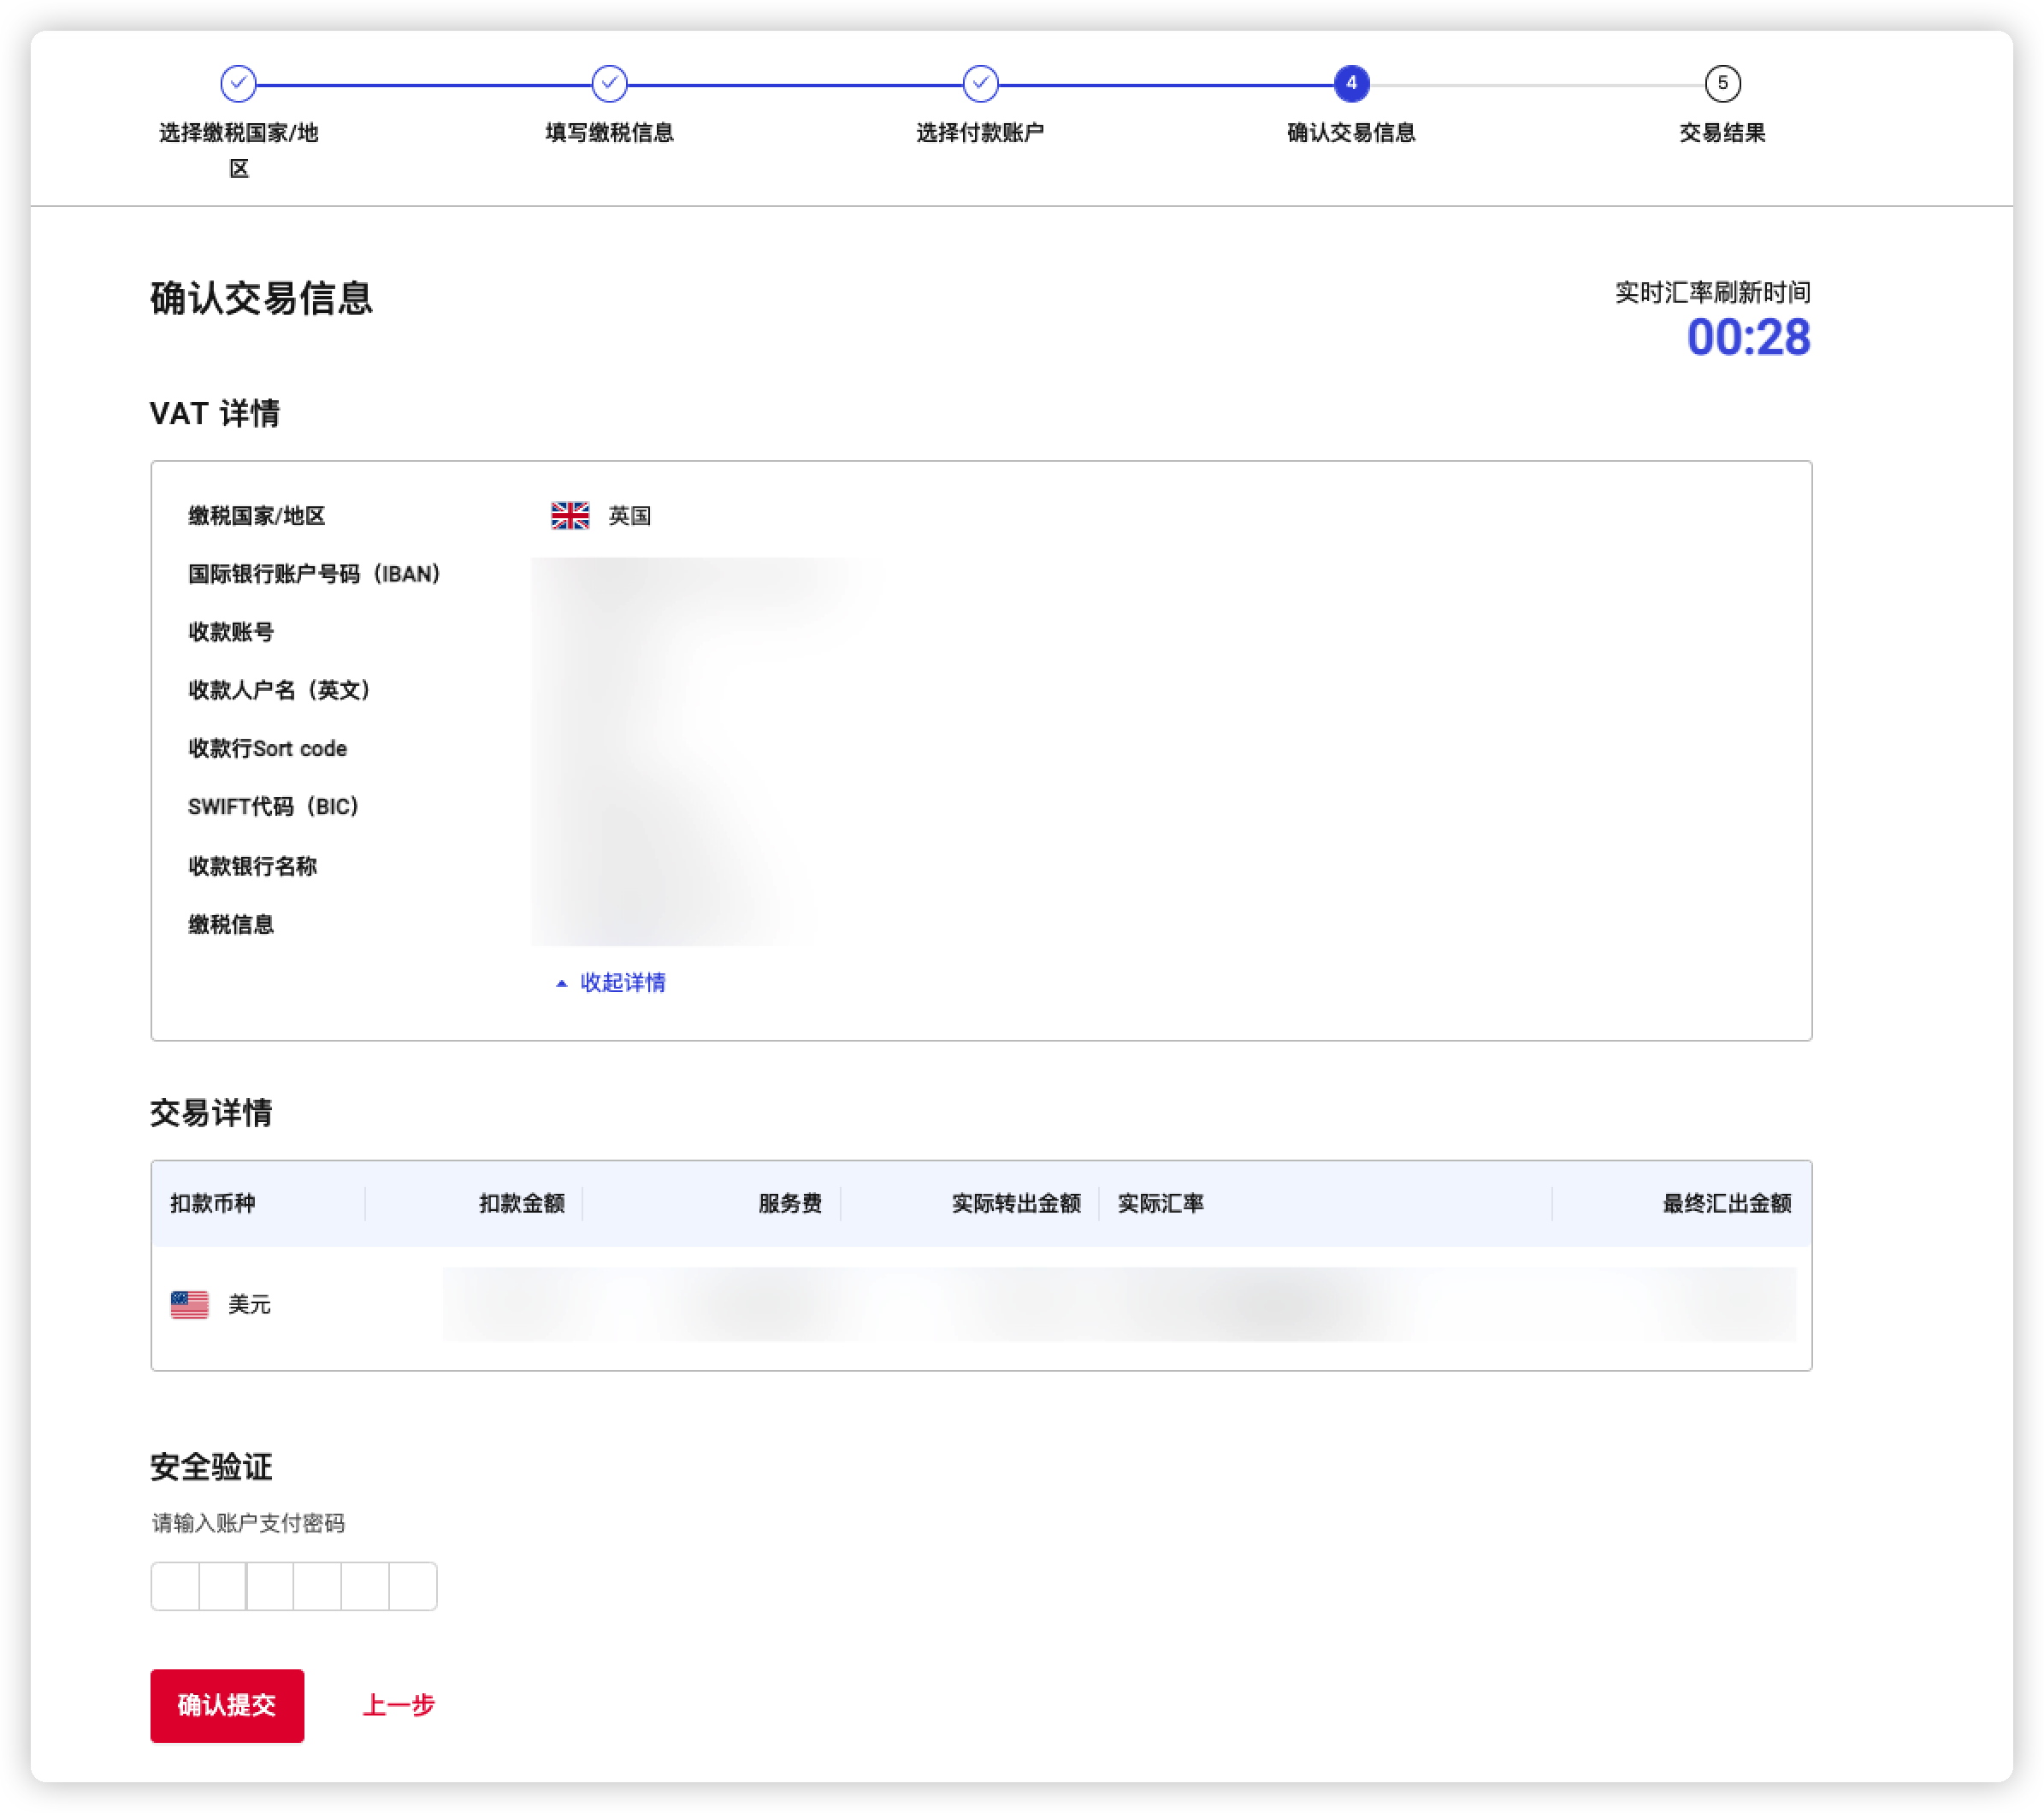Click 确认提交 submit button

[227, 1705]
